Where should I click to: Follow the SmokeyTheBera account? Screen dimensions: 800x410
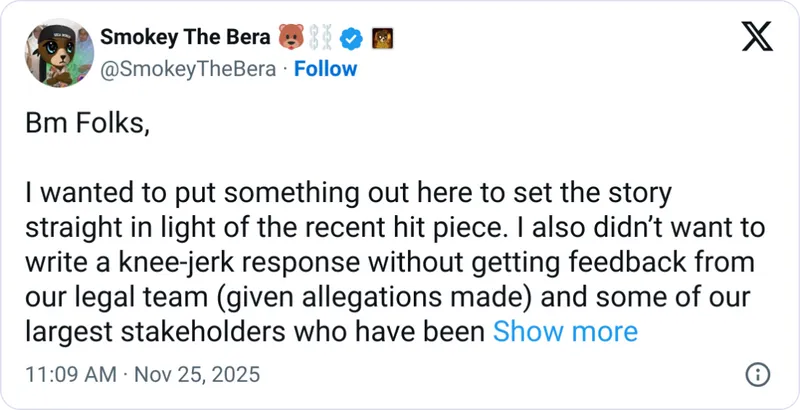coord(325,69)
